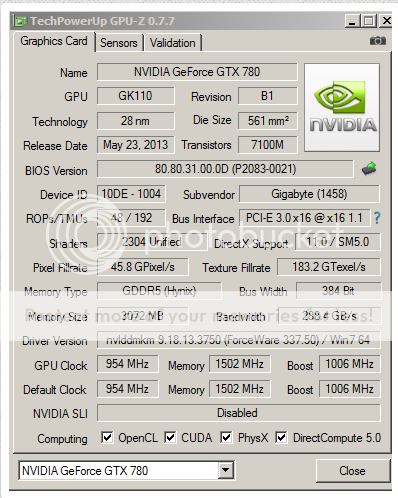The image size is (398, 498).
Task: Click Pixel Fillrate value 45.8 GPixel/s
Action: click(143, 267)
